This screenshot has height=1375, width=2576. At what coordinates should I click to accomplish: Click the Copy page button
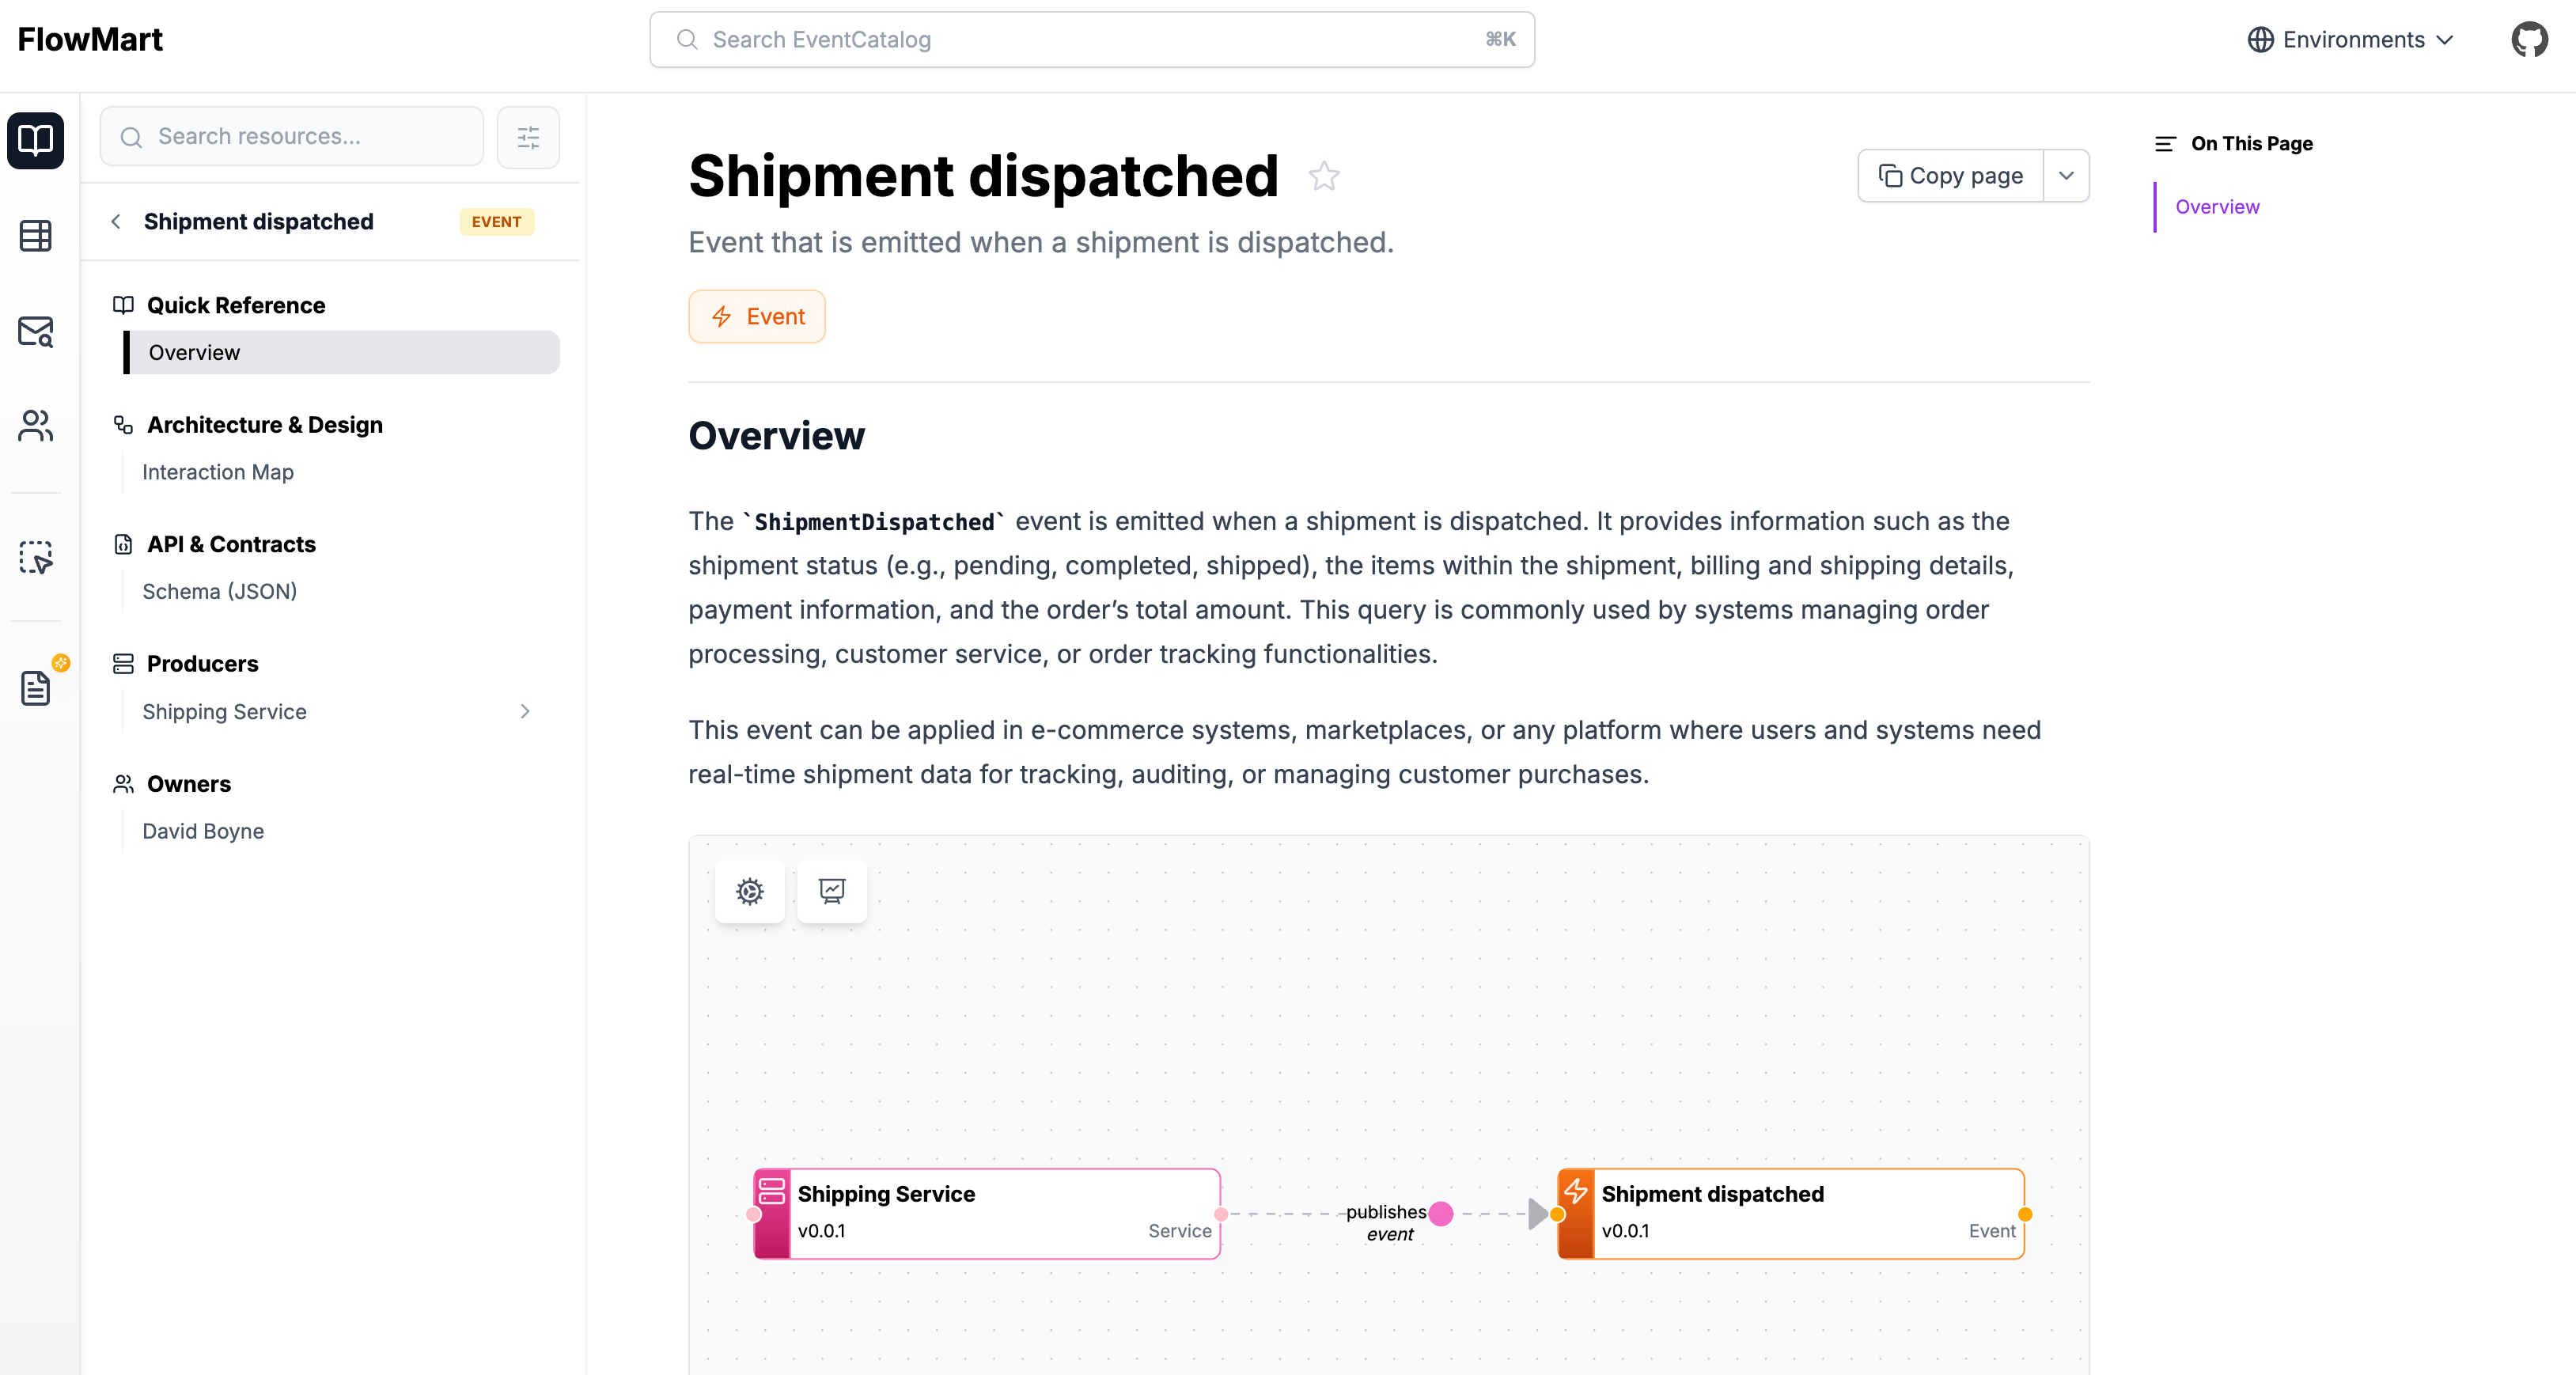point(1951,176)
